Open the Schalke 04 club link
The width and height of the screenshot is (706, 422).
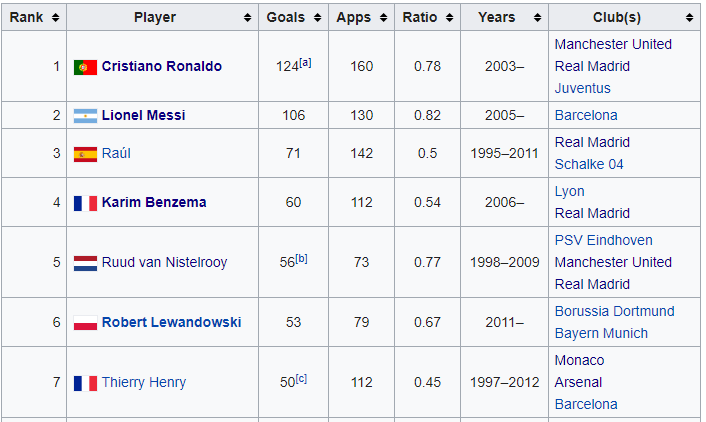pyautogui.click(x=589, y=164)
